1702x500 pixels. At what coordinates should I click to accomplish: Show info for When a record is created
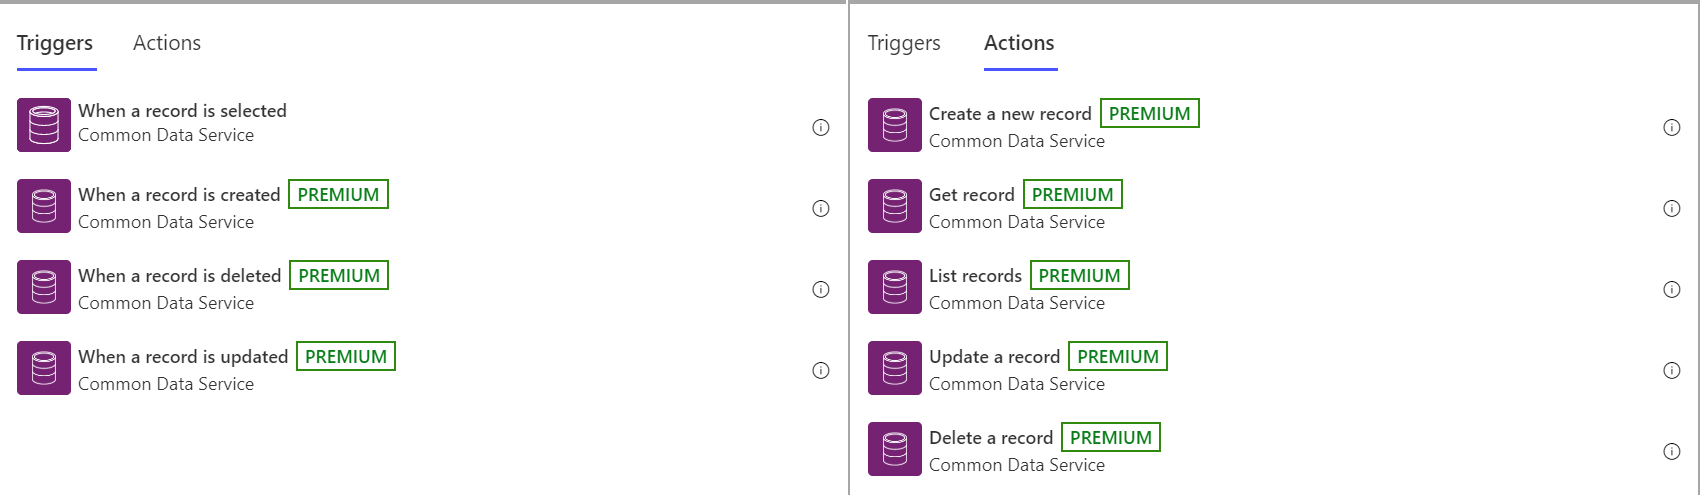point(821,208)
